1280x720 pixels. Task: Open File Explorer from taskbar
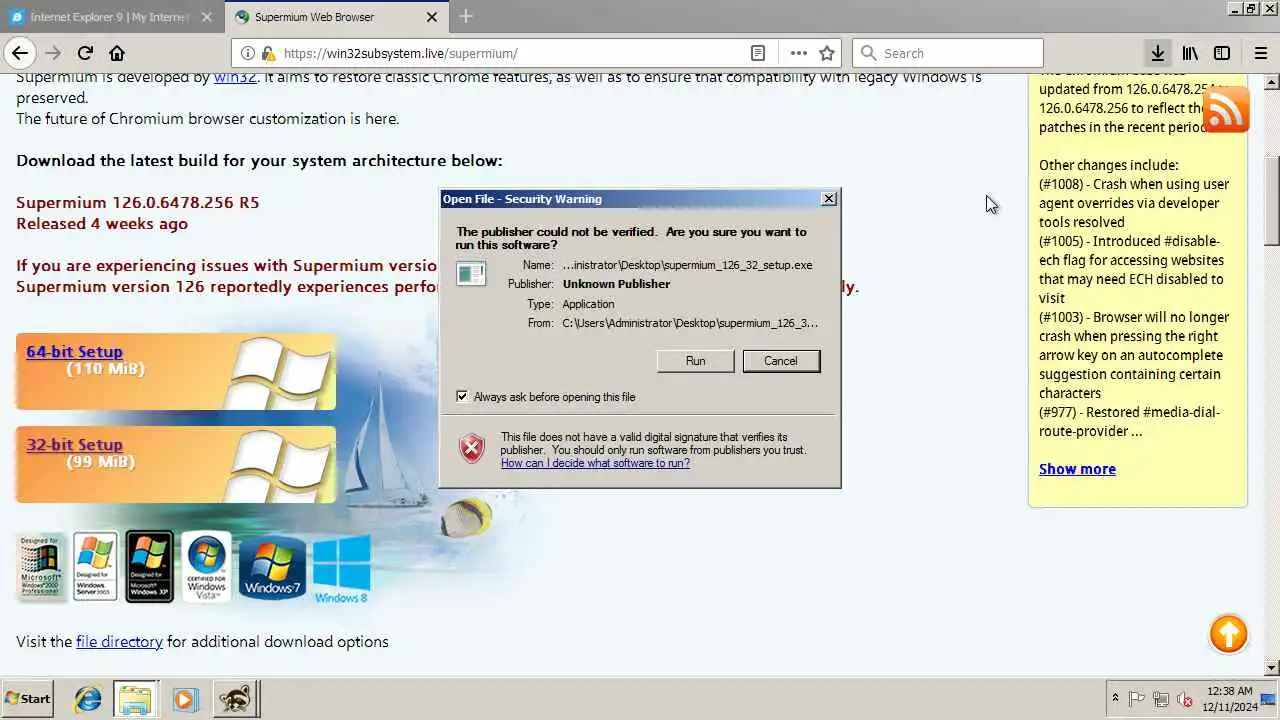(x=135, y=699)
